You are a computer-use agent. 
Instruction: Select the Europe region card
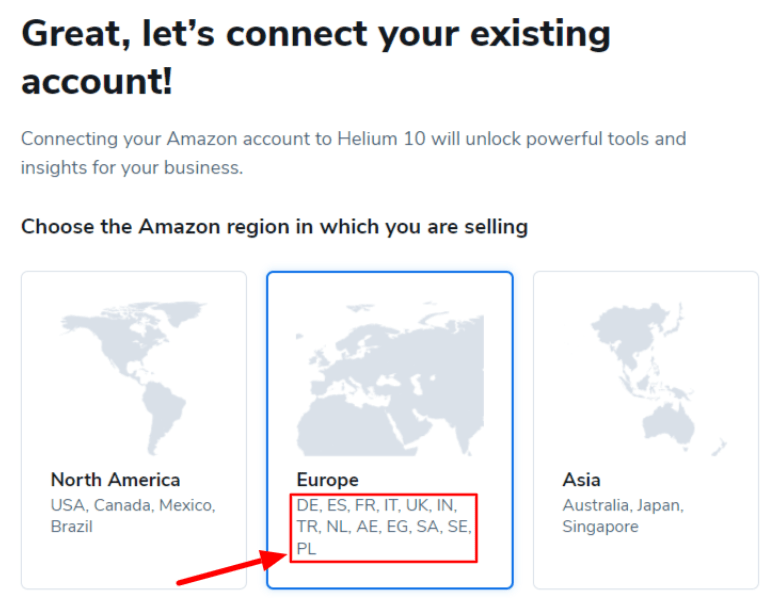point(390,430)
